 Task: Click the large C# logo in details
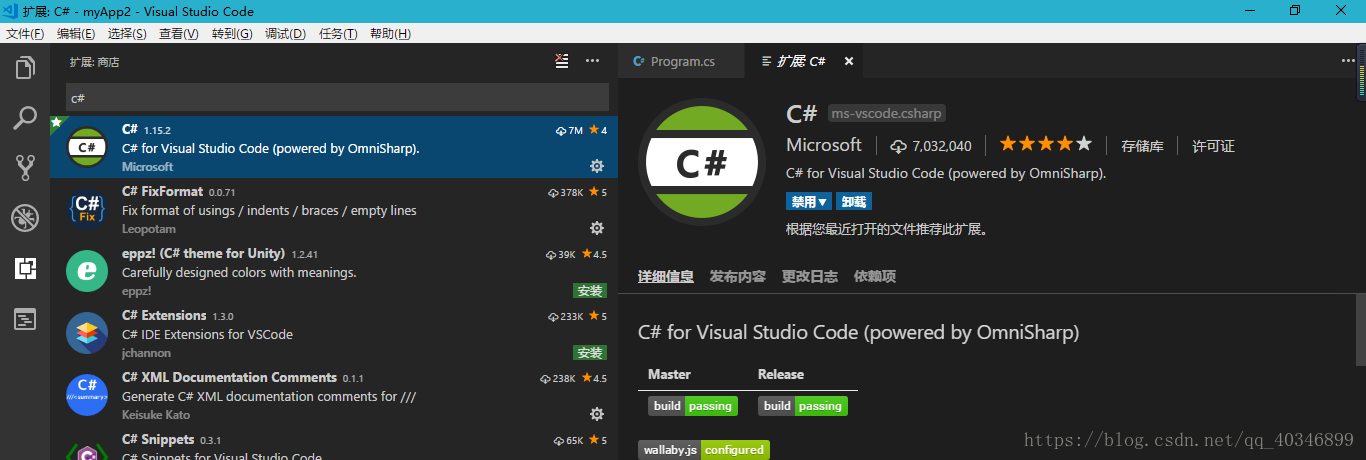(x=701, y=162)
